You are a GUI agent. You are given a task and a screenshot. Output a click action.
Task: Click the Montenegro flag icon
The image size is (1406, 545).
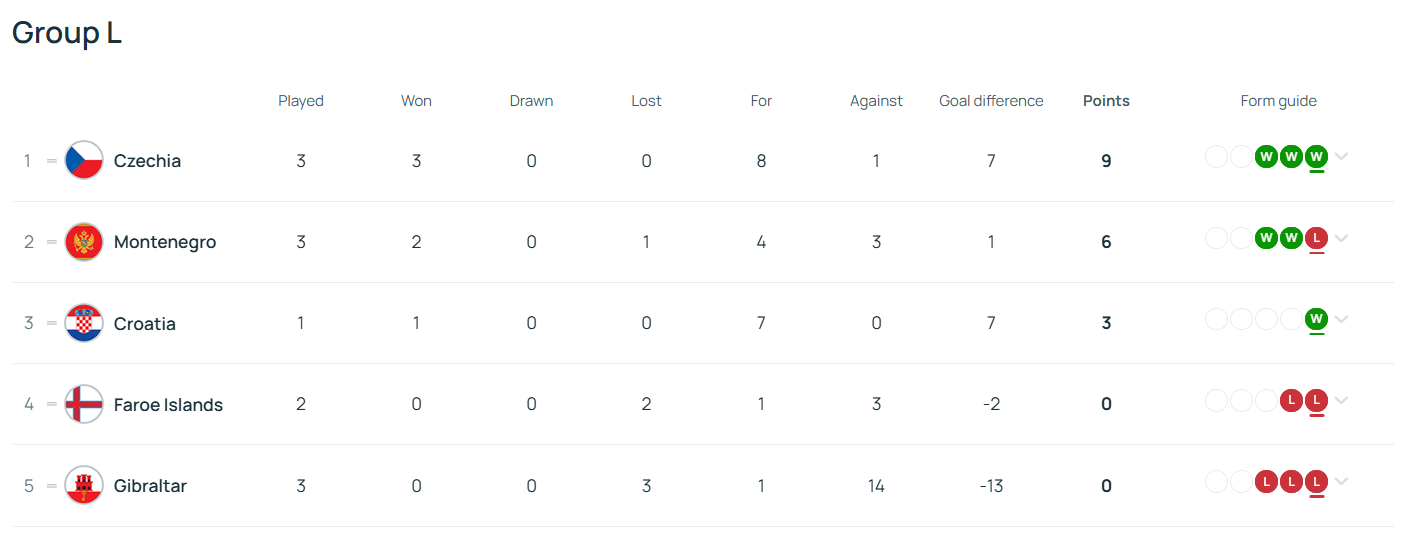(x=84, y=242)
